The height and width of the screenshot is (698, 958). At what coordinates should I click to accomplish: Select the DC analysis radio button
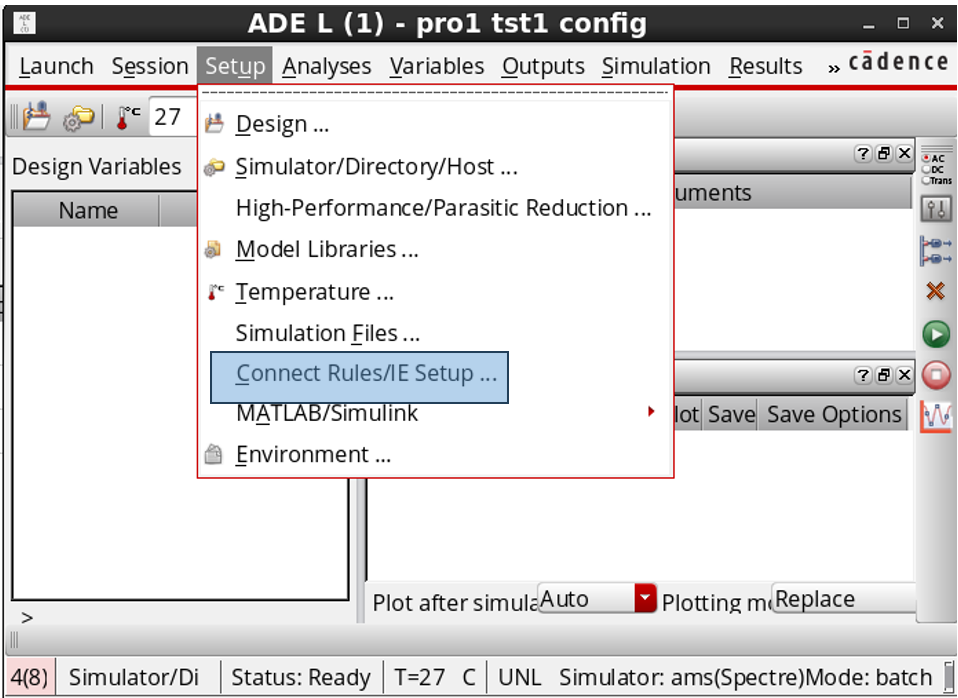[x=927, y=169]
